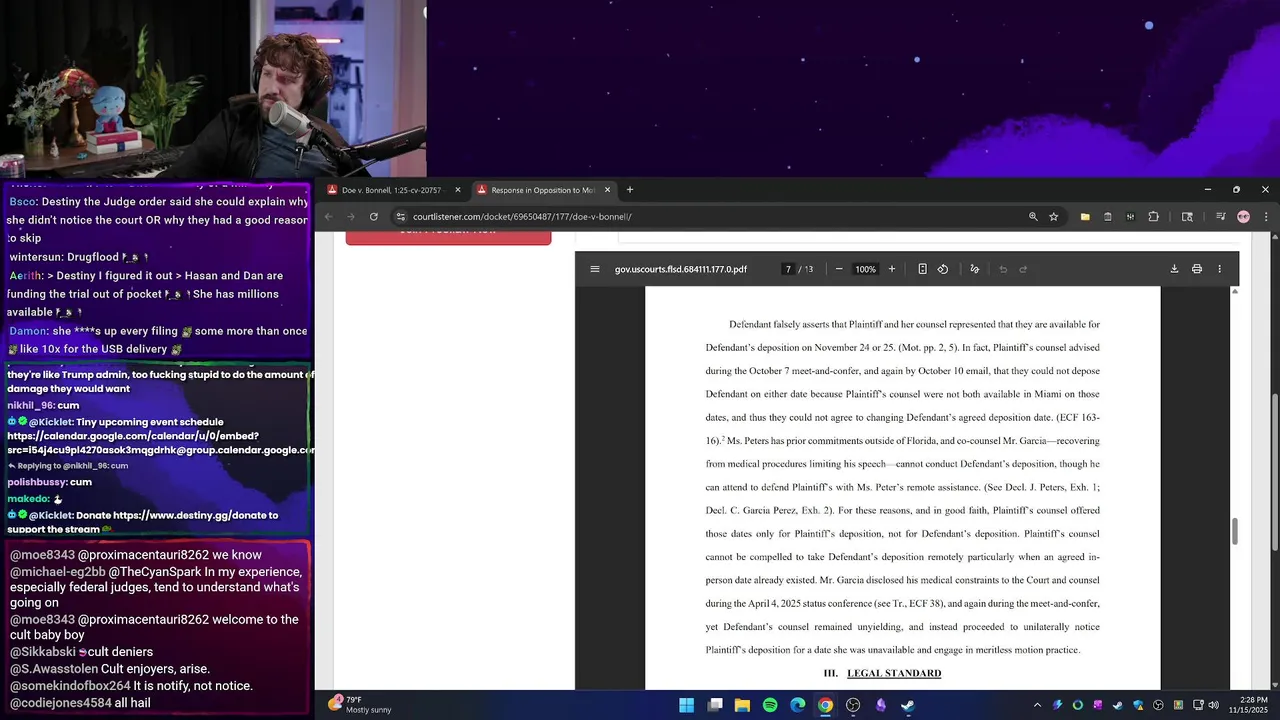Open PDF viewer more actions menu
The image size is (1280, 720).
tap(1219, 269)
